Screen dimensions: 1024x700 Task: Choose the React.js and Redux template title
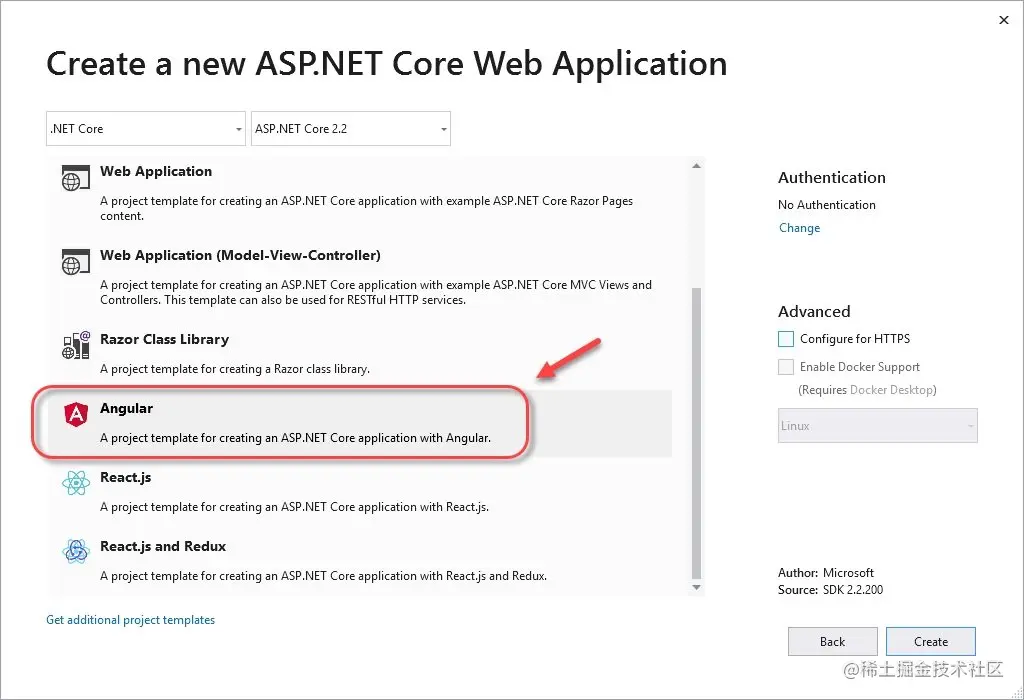tap(163, 547)
